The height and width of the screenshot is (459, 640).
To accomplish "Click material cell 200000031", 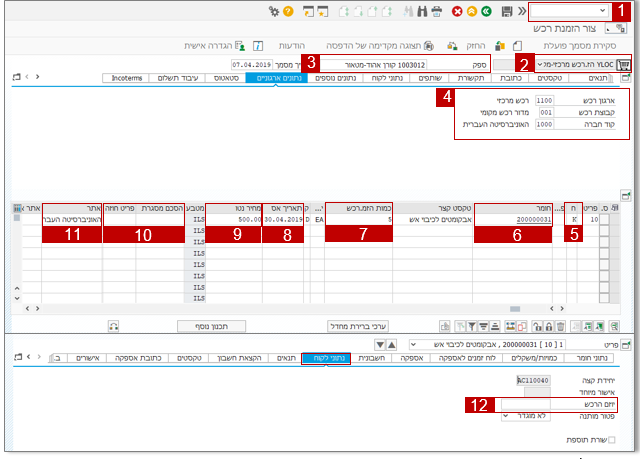I will click(x=513, y=220).
